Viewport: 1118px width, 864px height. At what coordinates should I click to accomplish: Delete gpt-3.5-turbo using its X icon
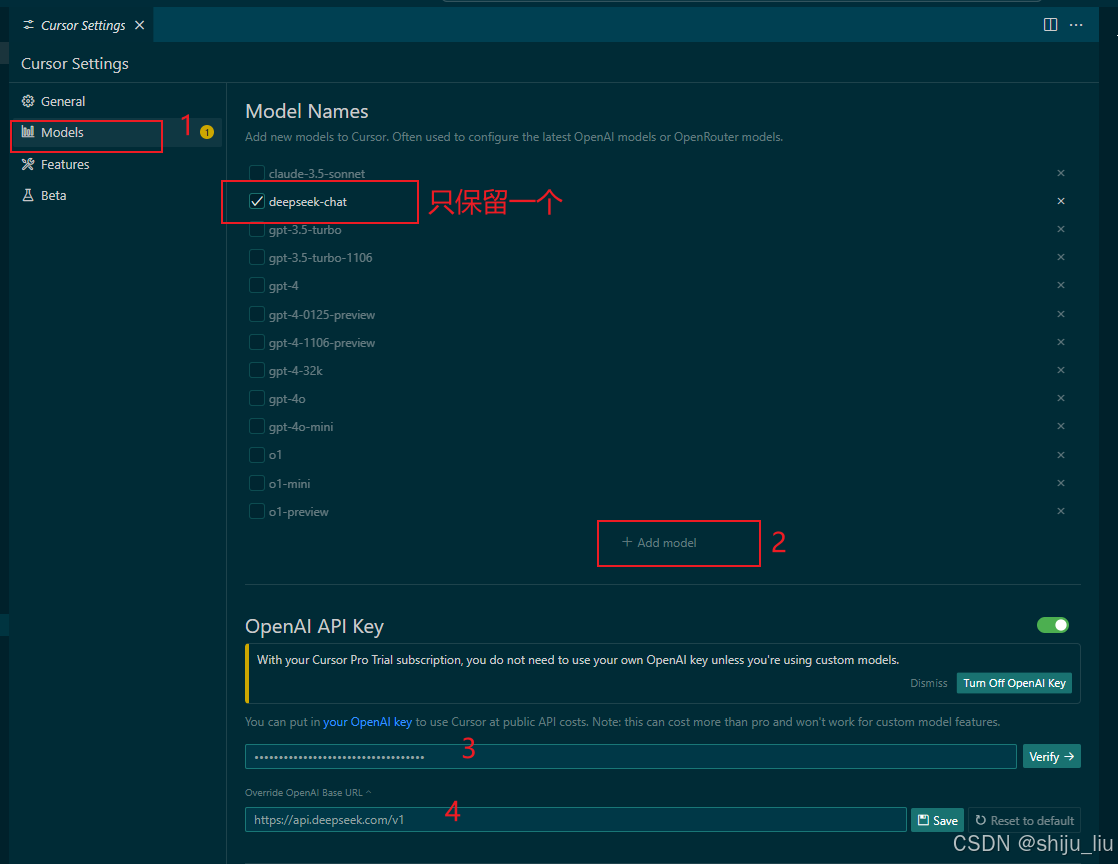(x=1061, y=229)
